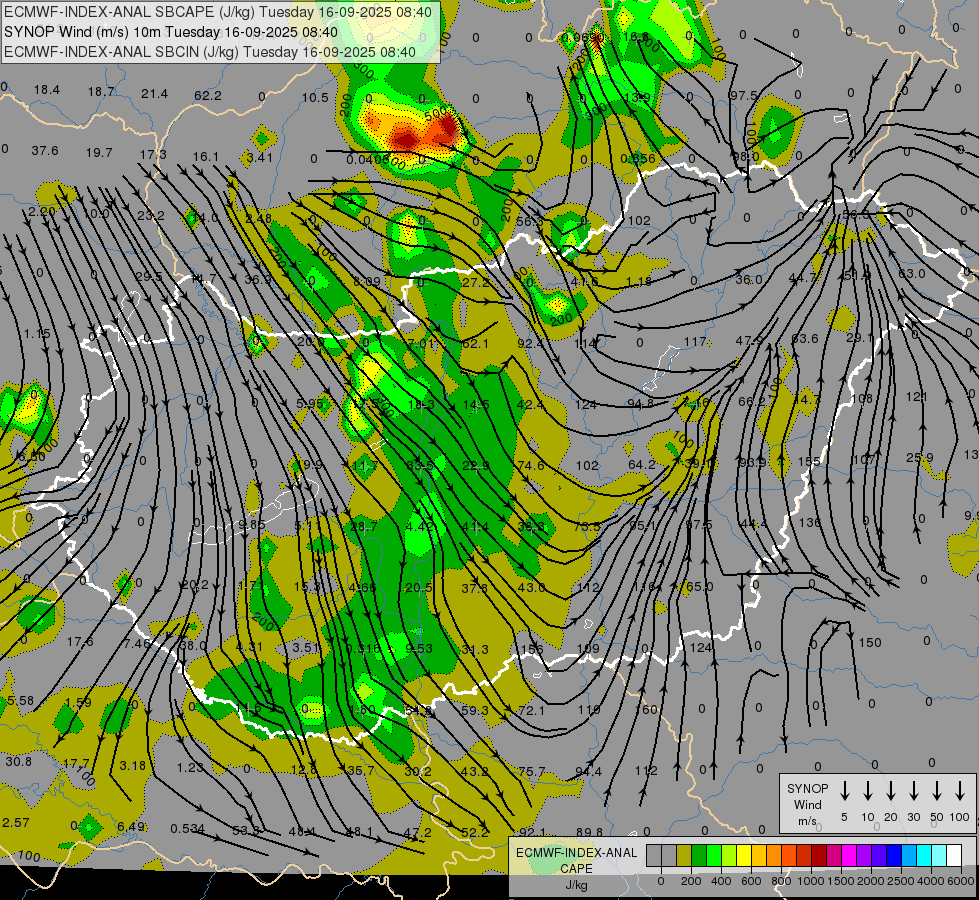Select the bright green CAPE scale swatch

click(x=714, y=855)
